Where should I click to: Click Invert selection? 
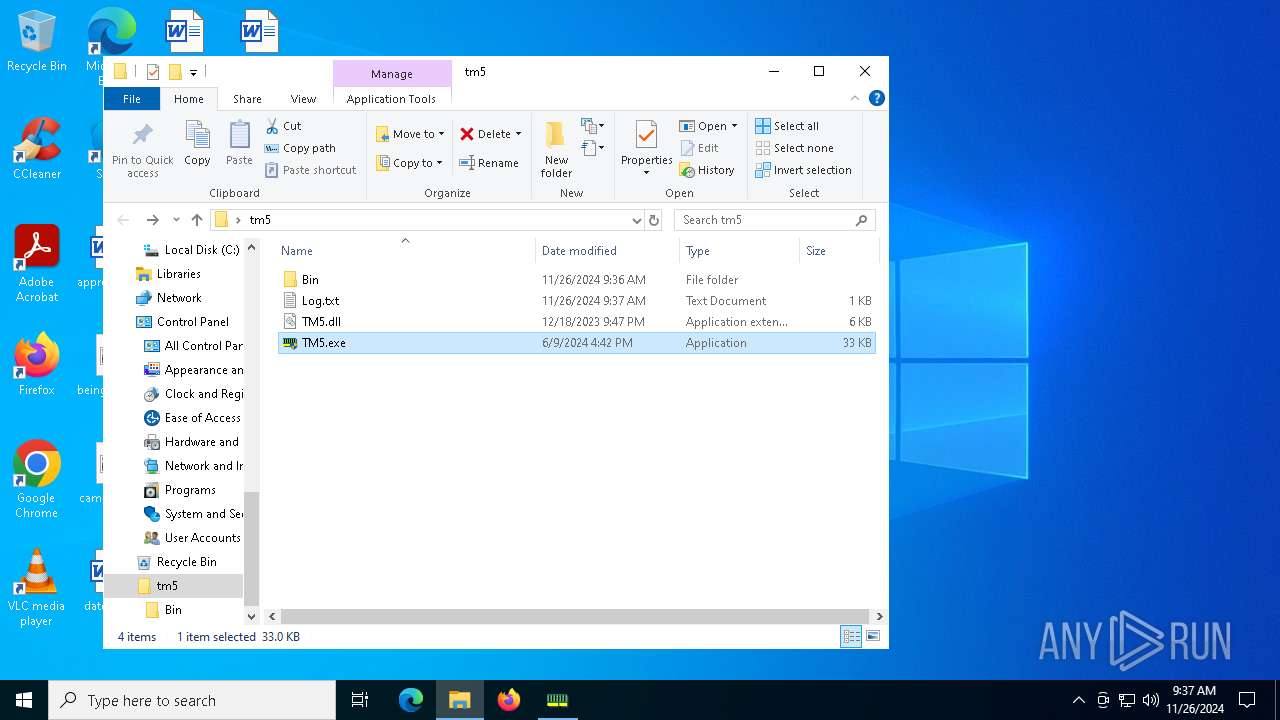tap(803, 170)
